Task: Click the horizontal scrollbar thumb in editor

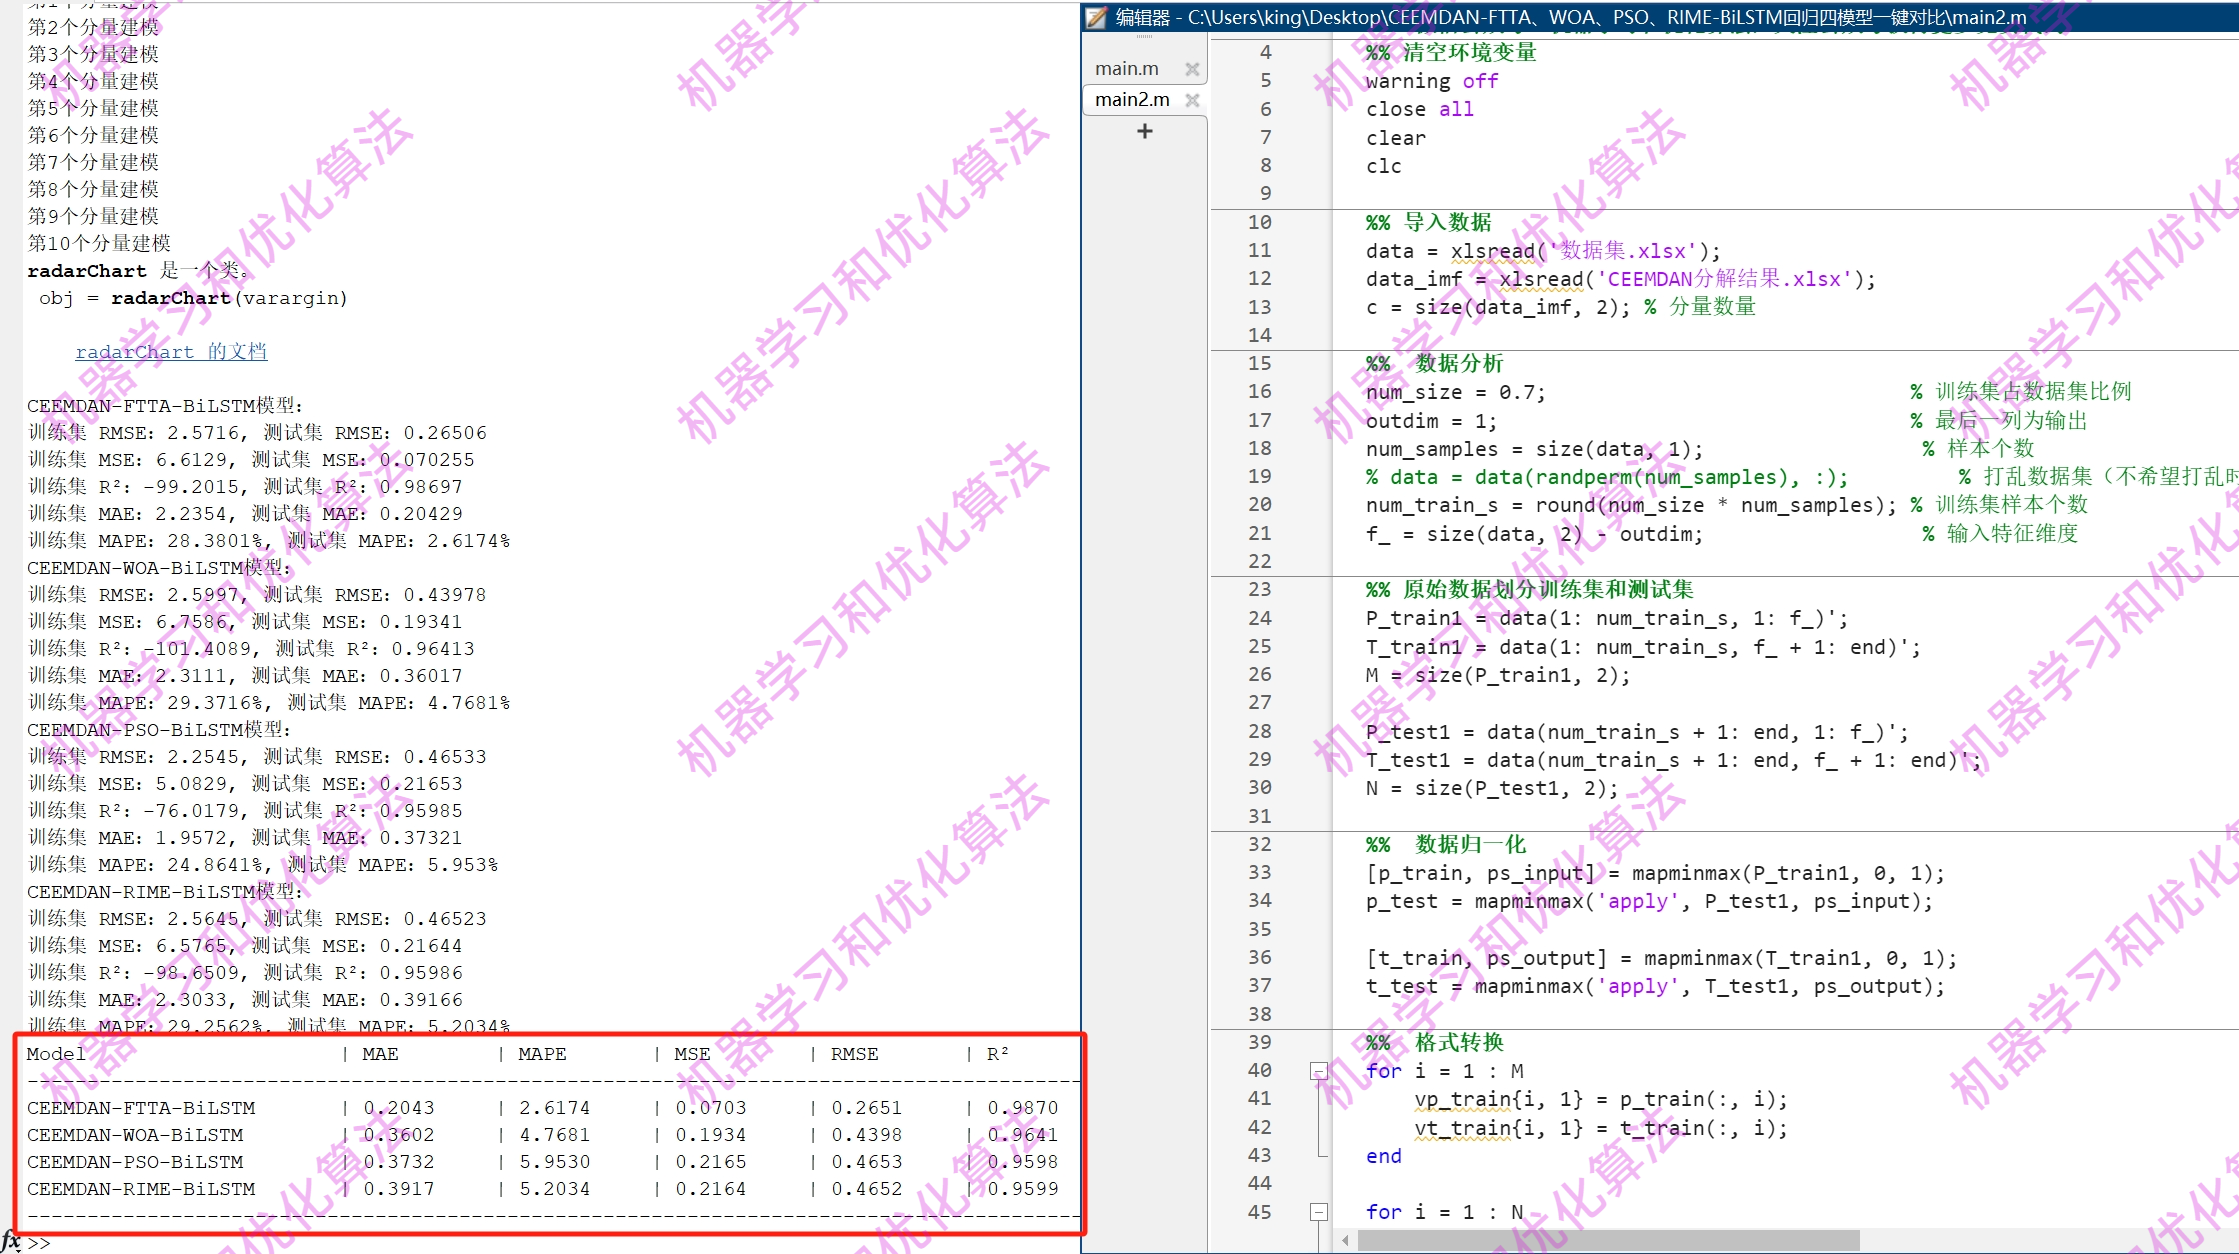Action: tap(1608, 1240)
